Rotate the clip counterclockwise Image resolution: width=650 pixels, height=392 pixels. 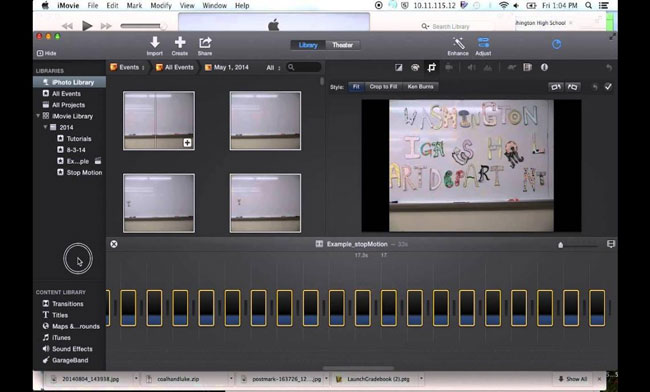coord(556,87)
